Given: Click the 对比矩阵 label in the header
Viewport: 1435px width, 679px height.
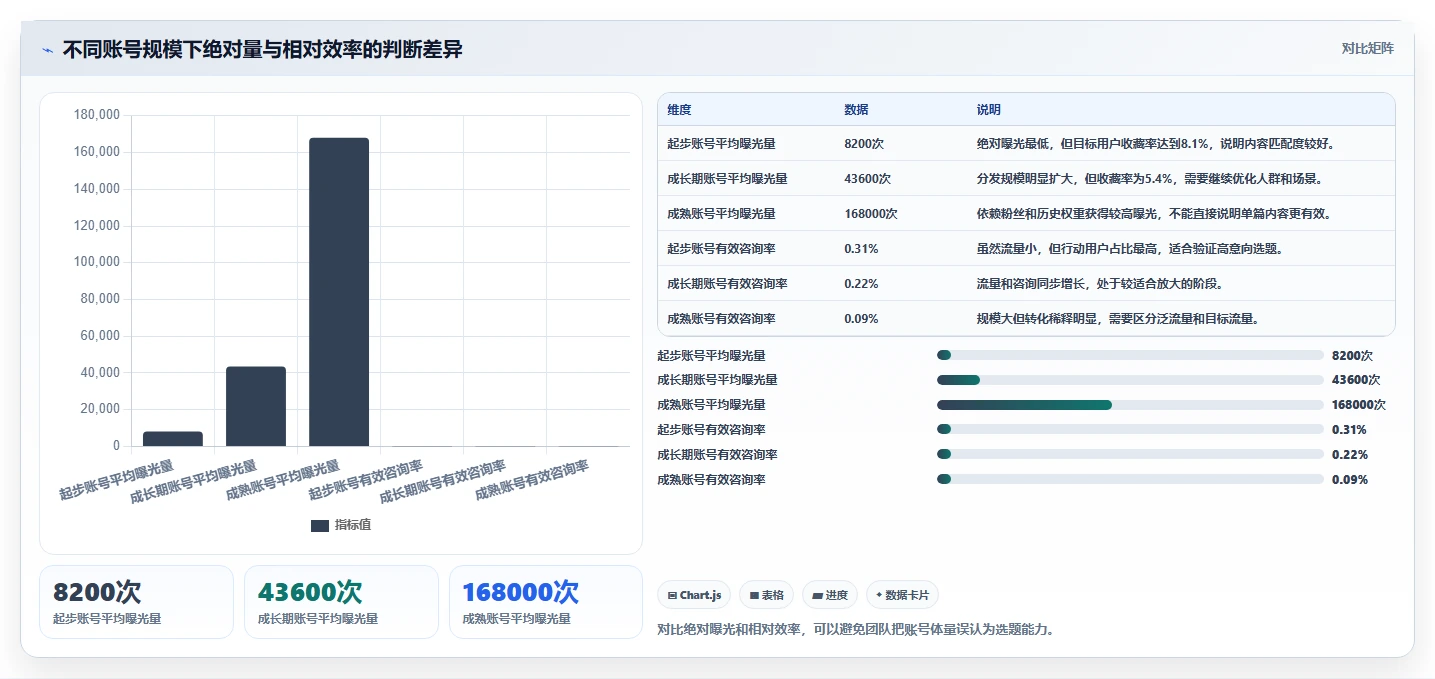Looking at the screenshot, I should [x=1367, y=48].
